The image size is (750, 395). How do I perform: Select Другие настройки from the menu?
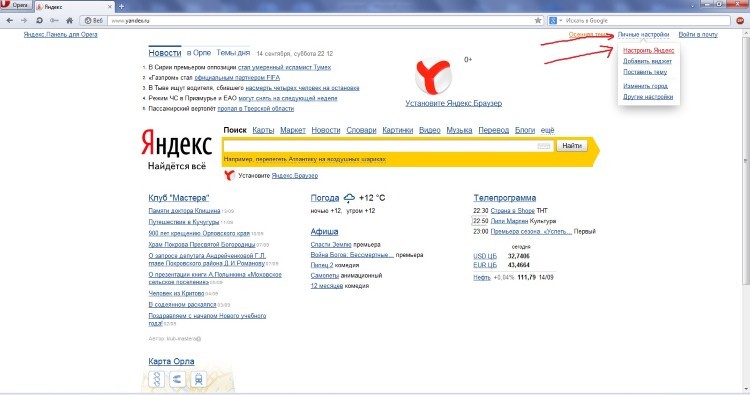click(x=648, y=97)
